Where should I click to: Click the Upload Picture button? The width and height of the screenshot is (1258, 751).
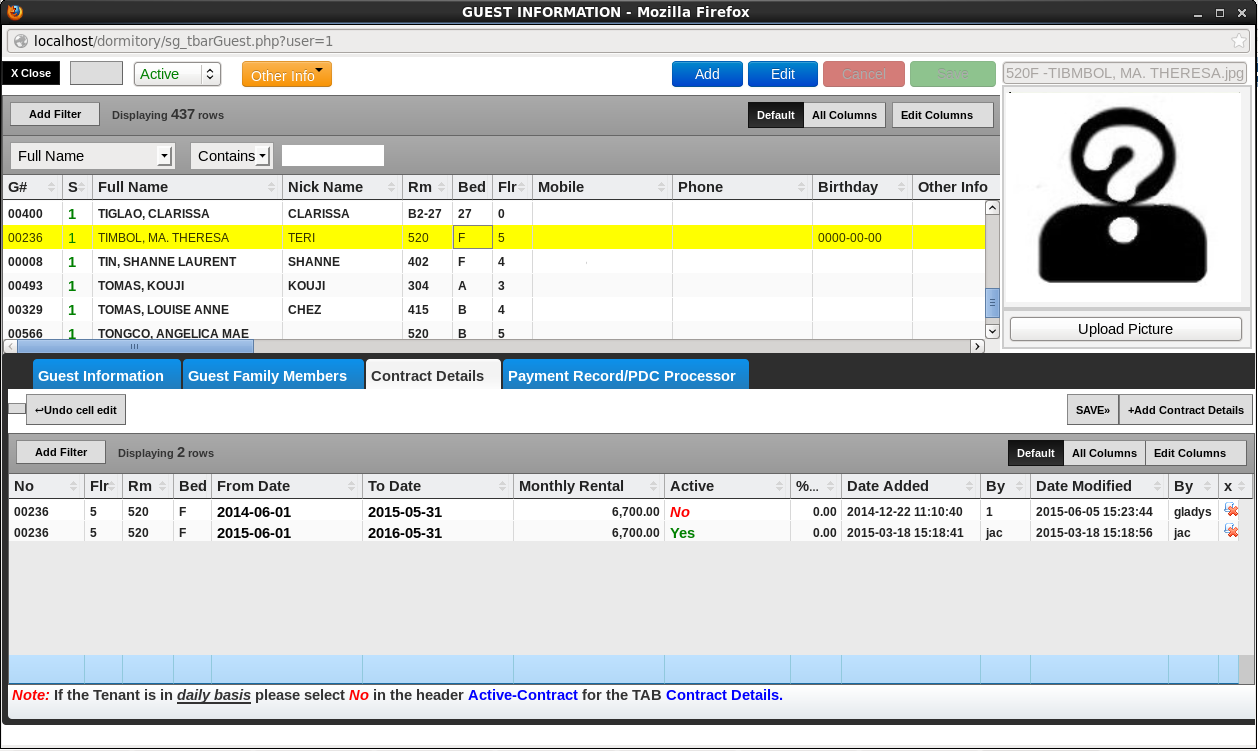pos(1125,329)
